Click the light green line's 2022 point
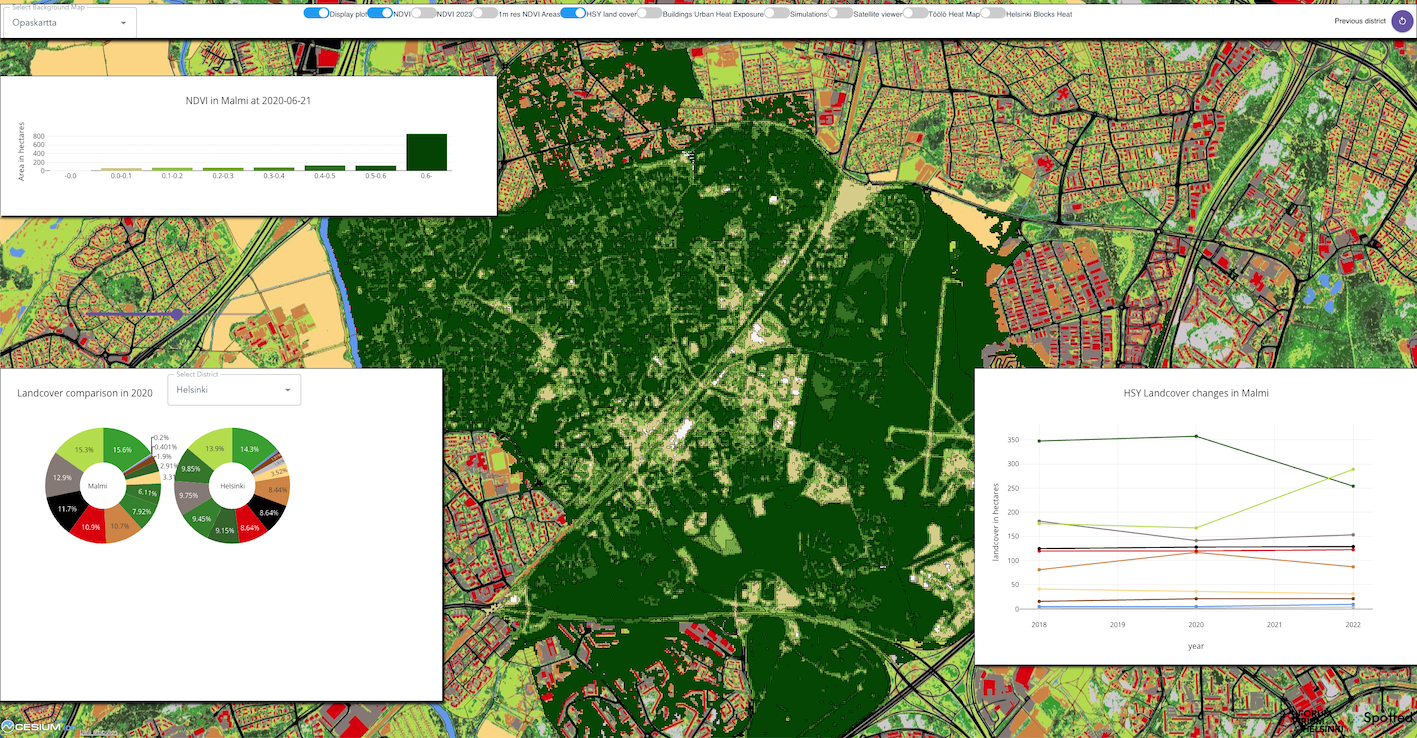 [1353, 469]
